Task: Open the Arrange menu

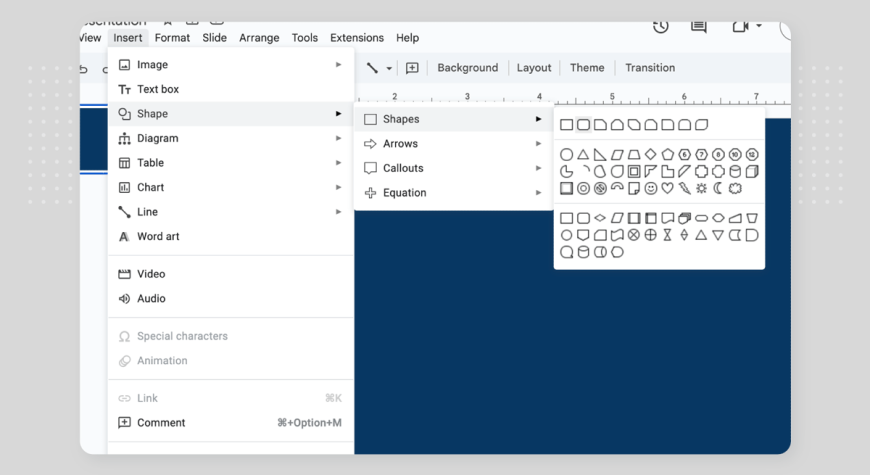Action: tap(259, 38)
